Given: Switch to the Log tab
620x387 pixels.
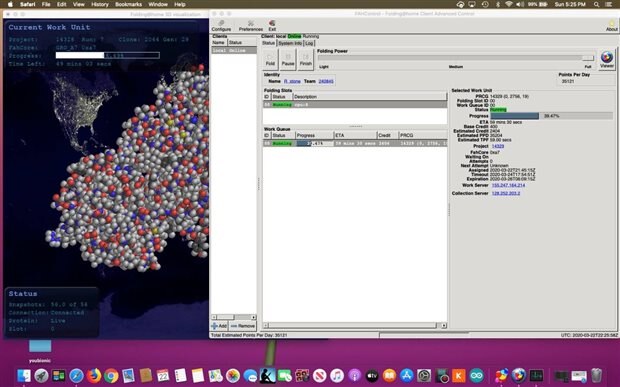Looking at the screenshot, I should pyautogui.click(x=309, y=43).
